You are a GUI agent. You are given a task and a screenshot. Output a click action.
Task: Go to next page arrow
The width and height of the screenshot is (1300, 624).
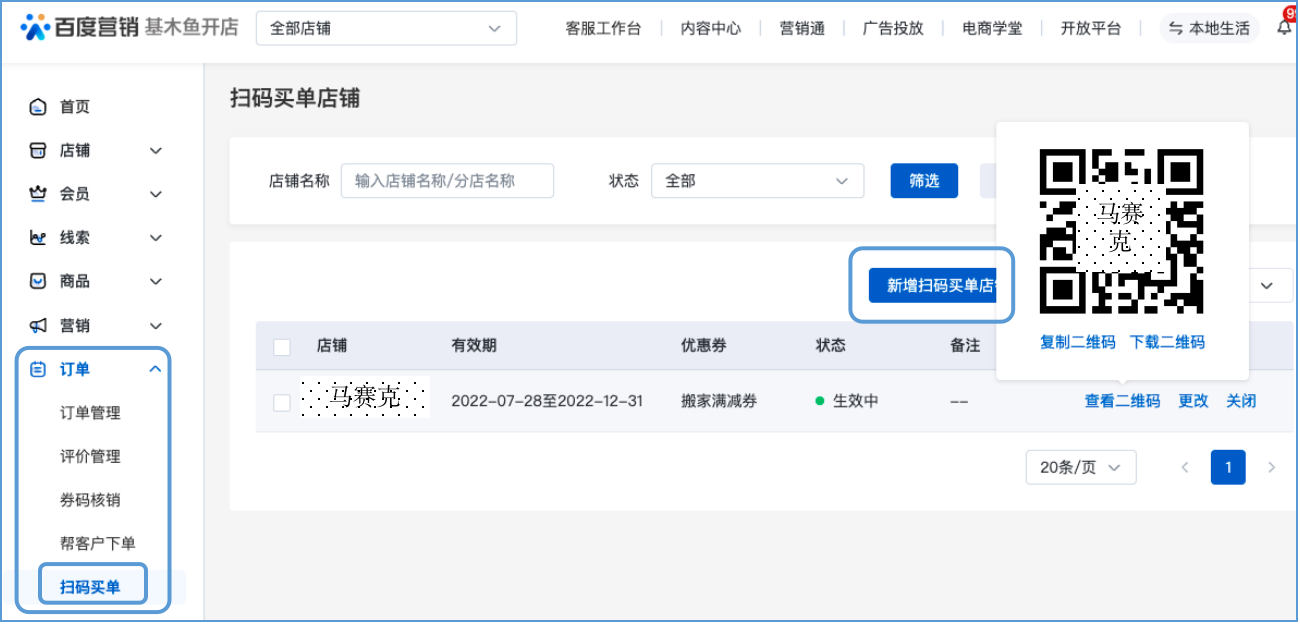pos(1272,467)
